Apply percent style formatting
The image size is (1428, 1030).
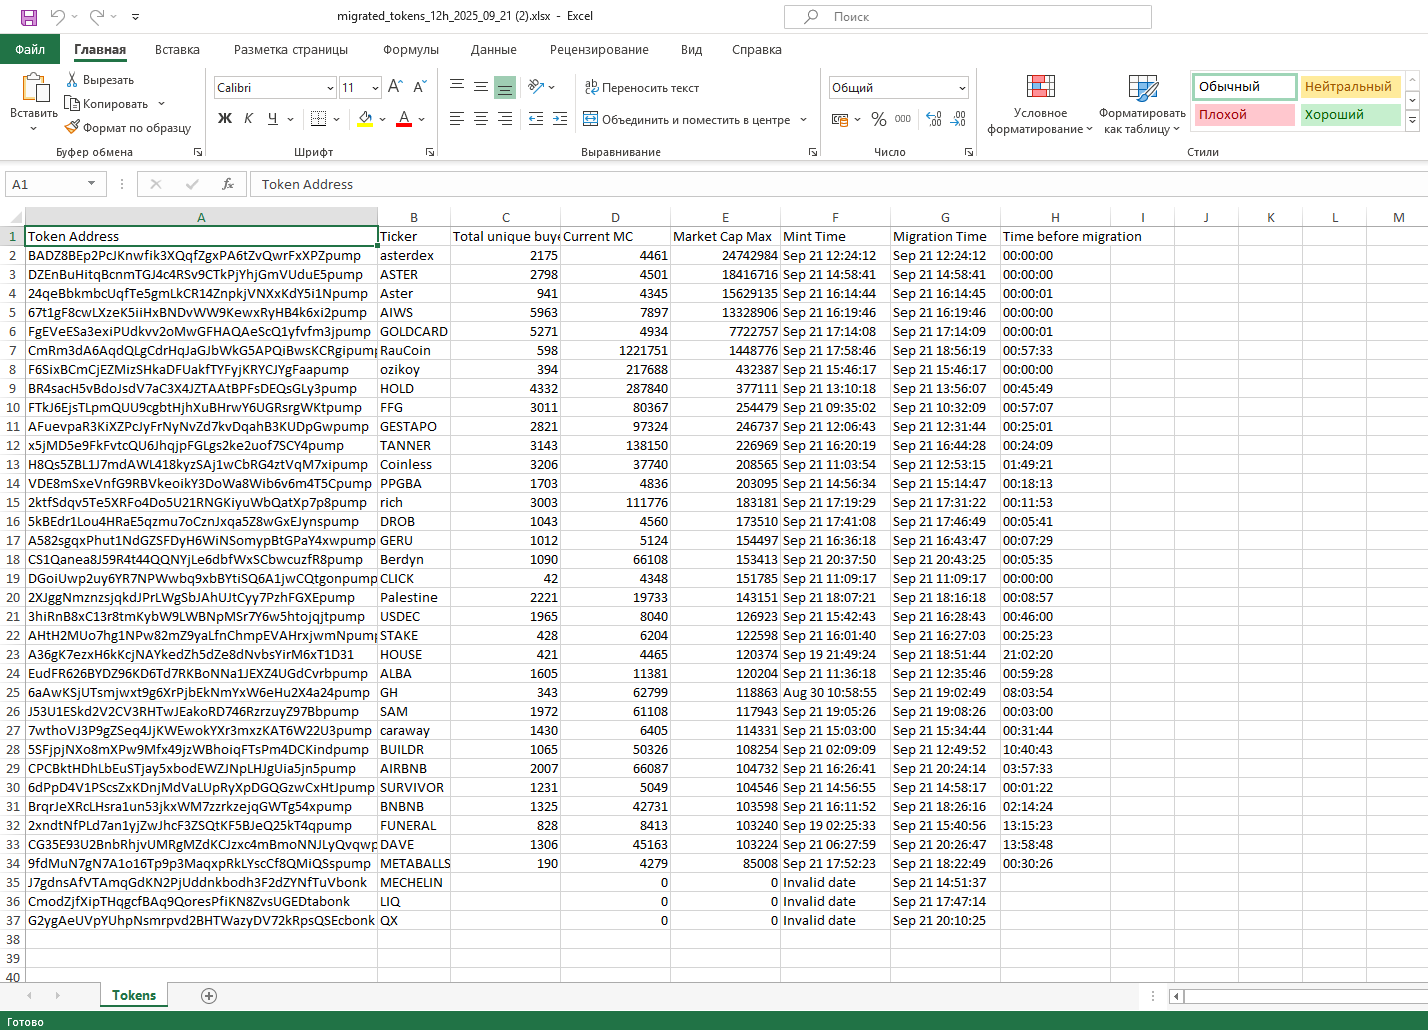click(878, 119)
